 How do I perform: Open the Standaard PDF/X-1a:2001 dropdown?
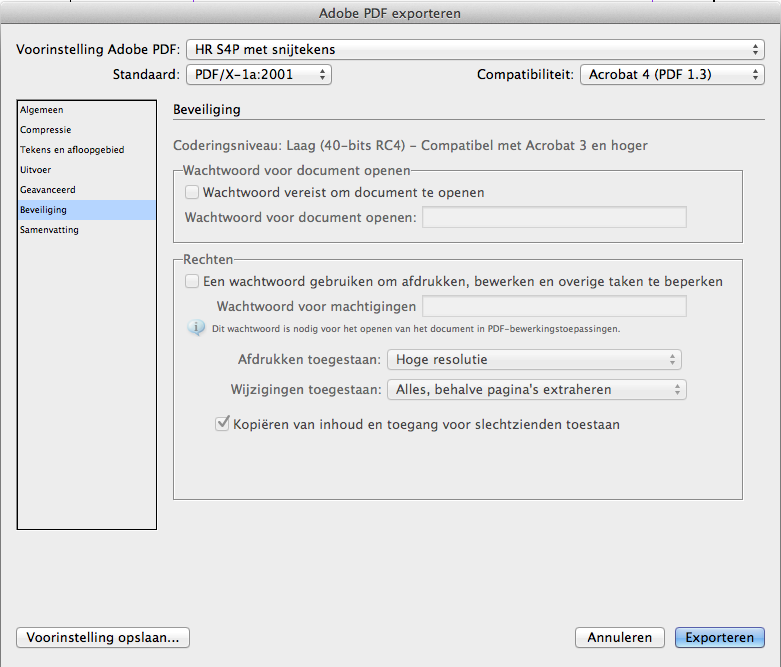tap(259, 75)
